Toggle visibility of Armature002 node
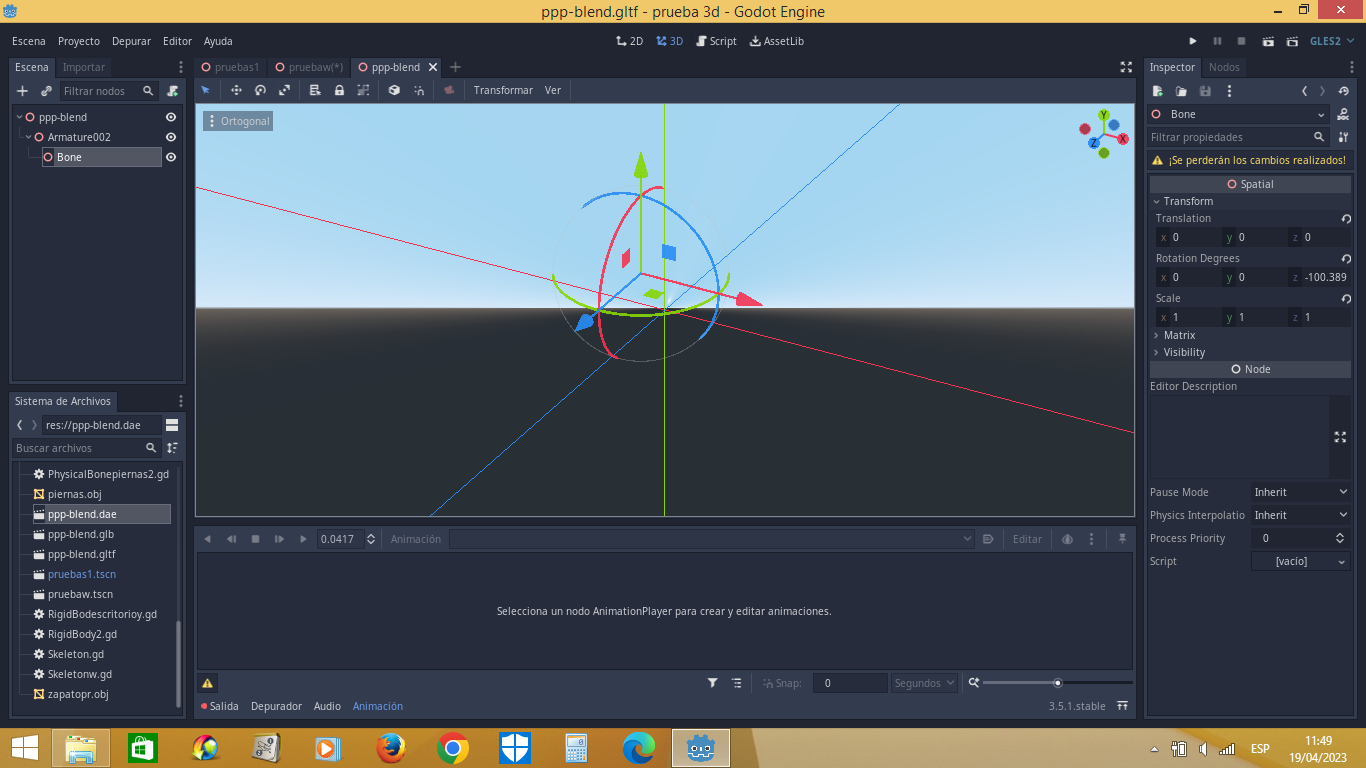 pos(171,137)
